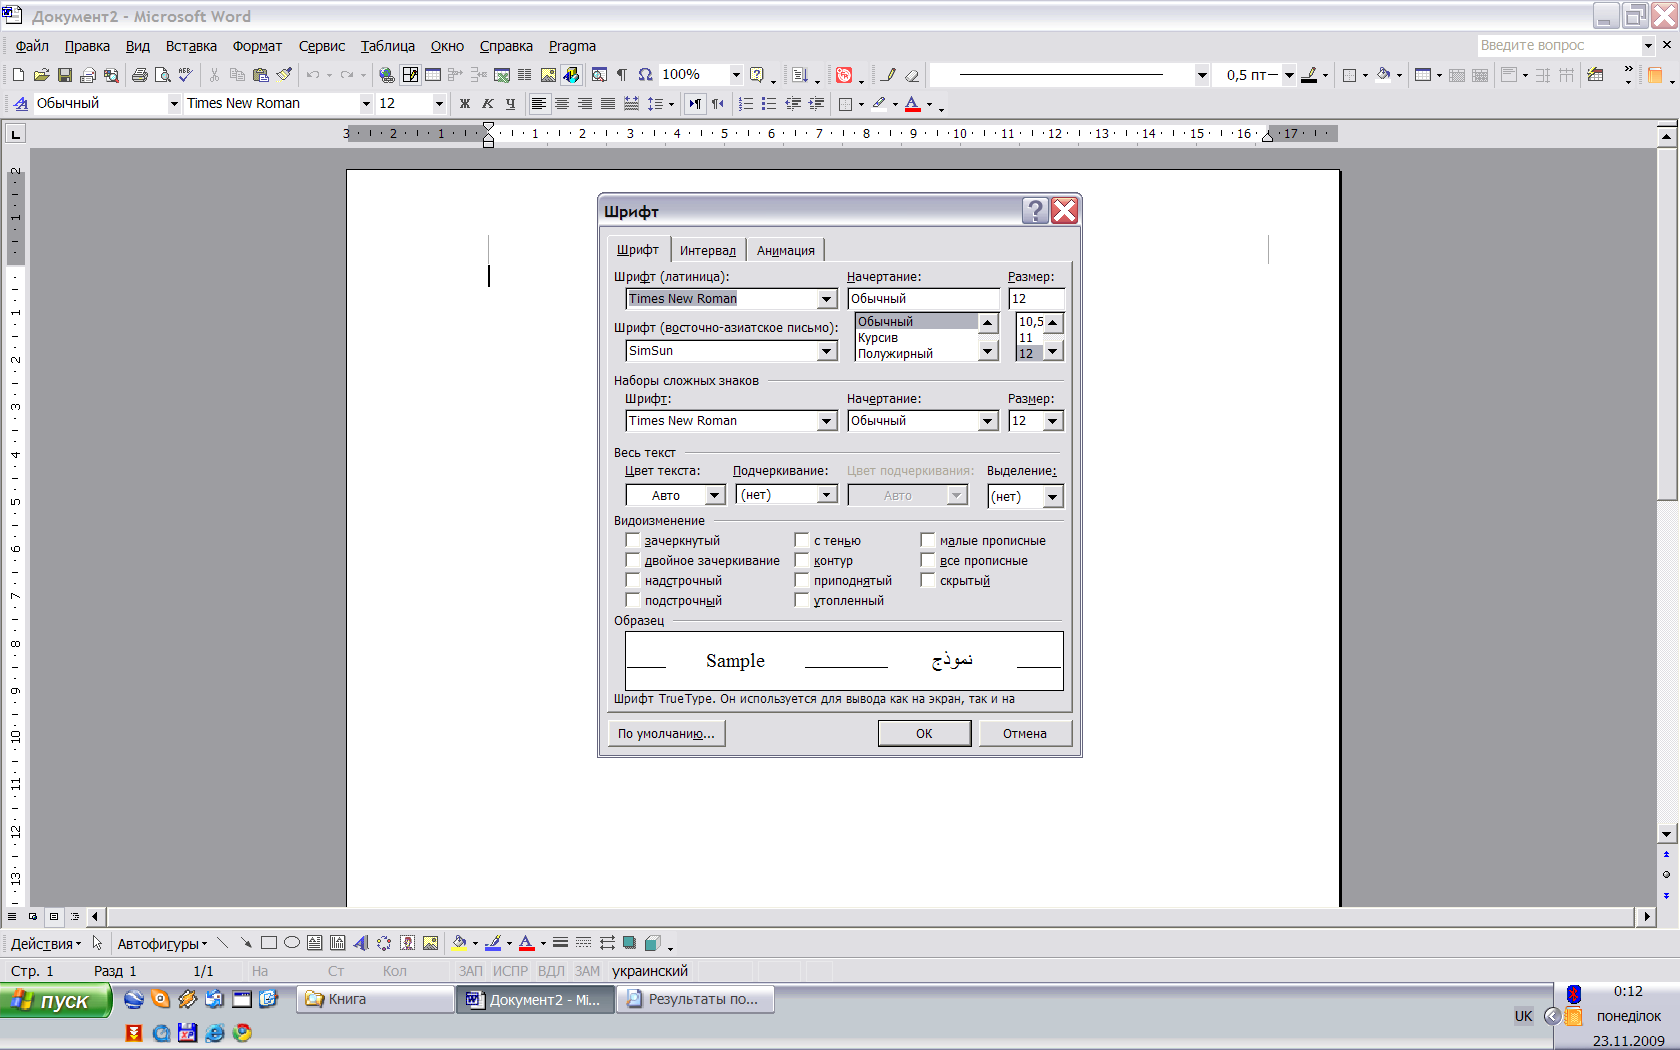Toggle bold Ж formatting
Viewport: 1680px width, 1050px height.
click(464, 104)
